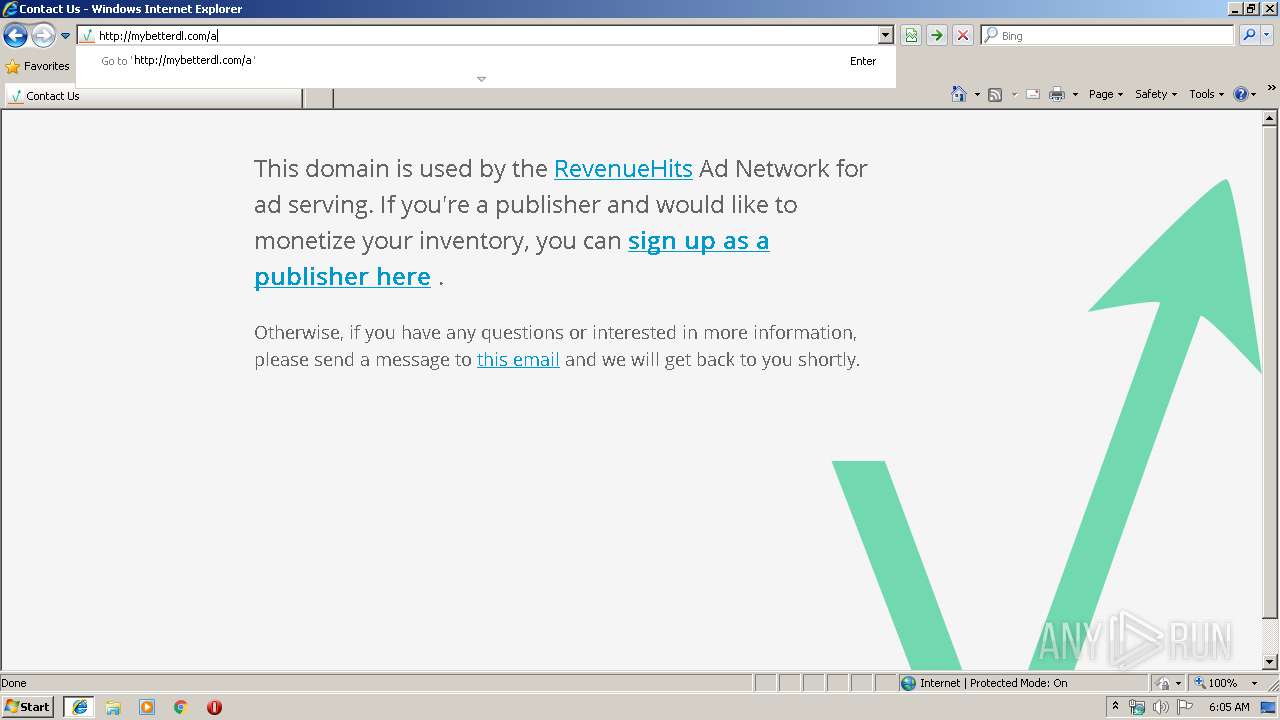Click the Print icon

[x=1057, y=94]
